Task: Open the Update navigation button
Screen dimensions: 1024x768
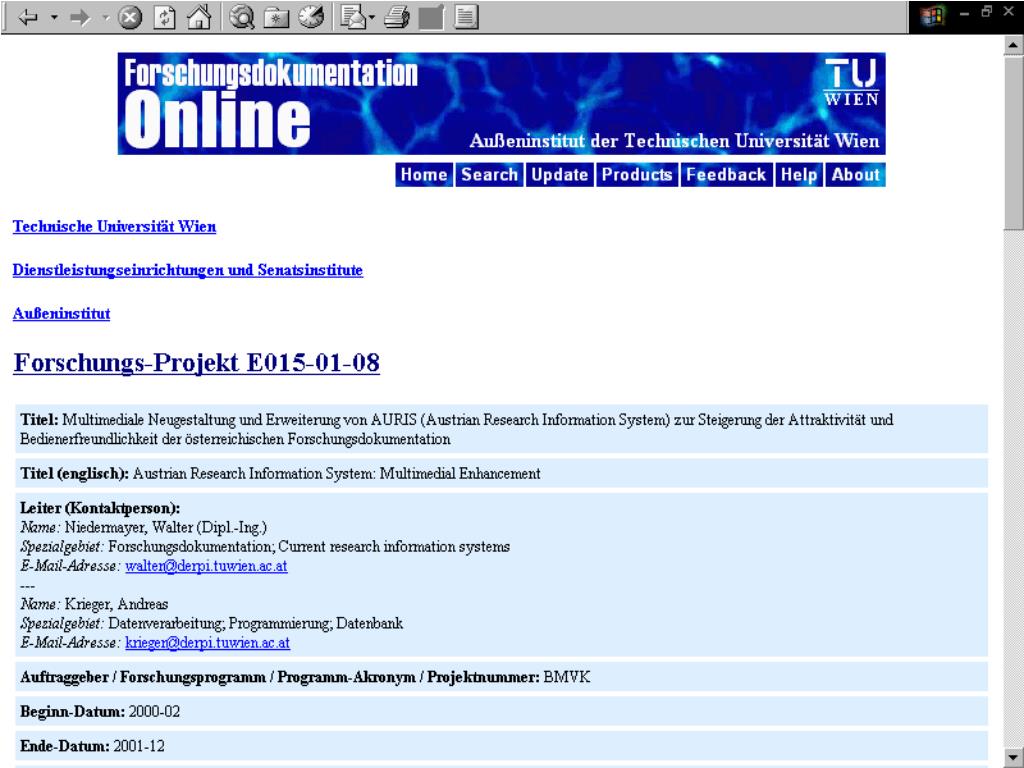Action: coord(560,175)
